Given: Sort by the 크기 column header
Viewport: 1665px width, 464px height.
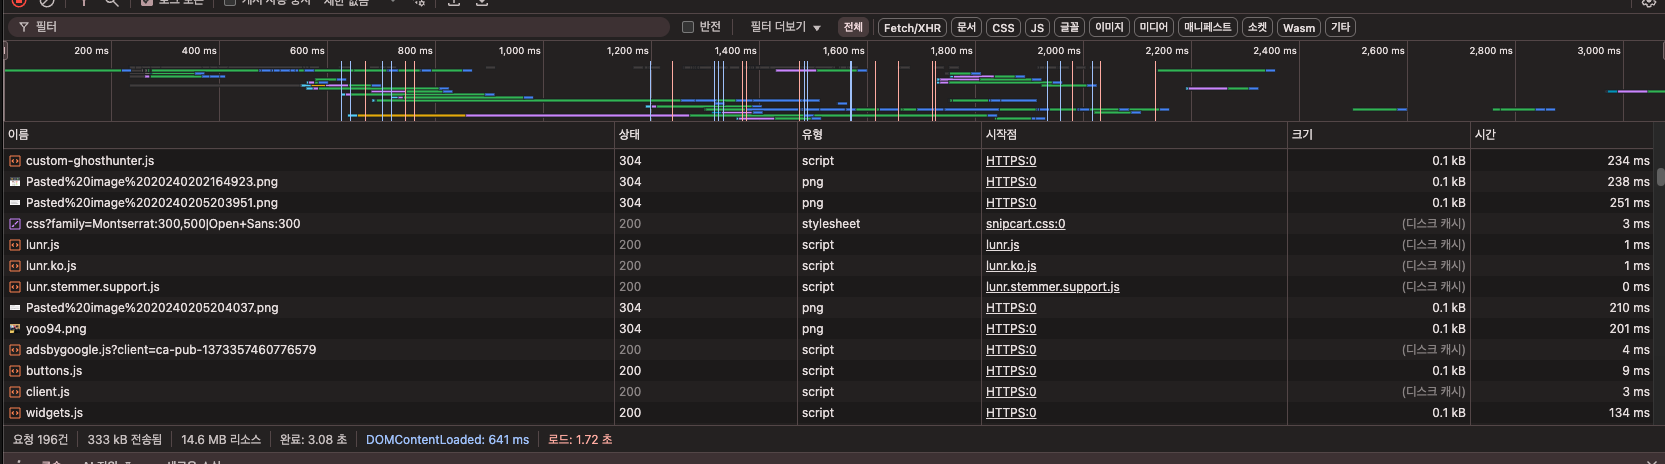Looking at the screenshot, I should tap(1379, 134).
